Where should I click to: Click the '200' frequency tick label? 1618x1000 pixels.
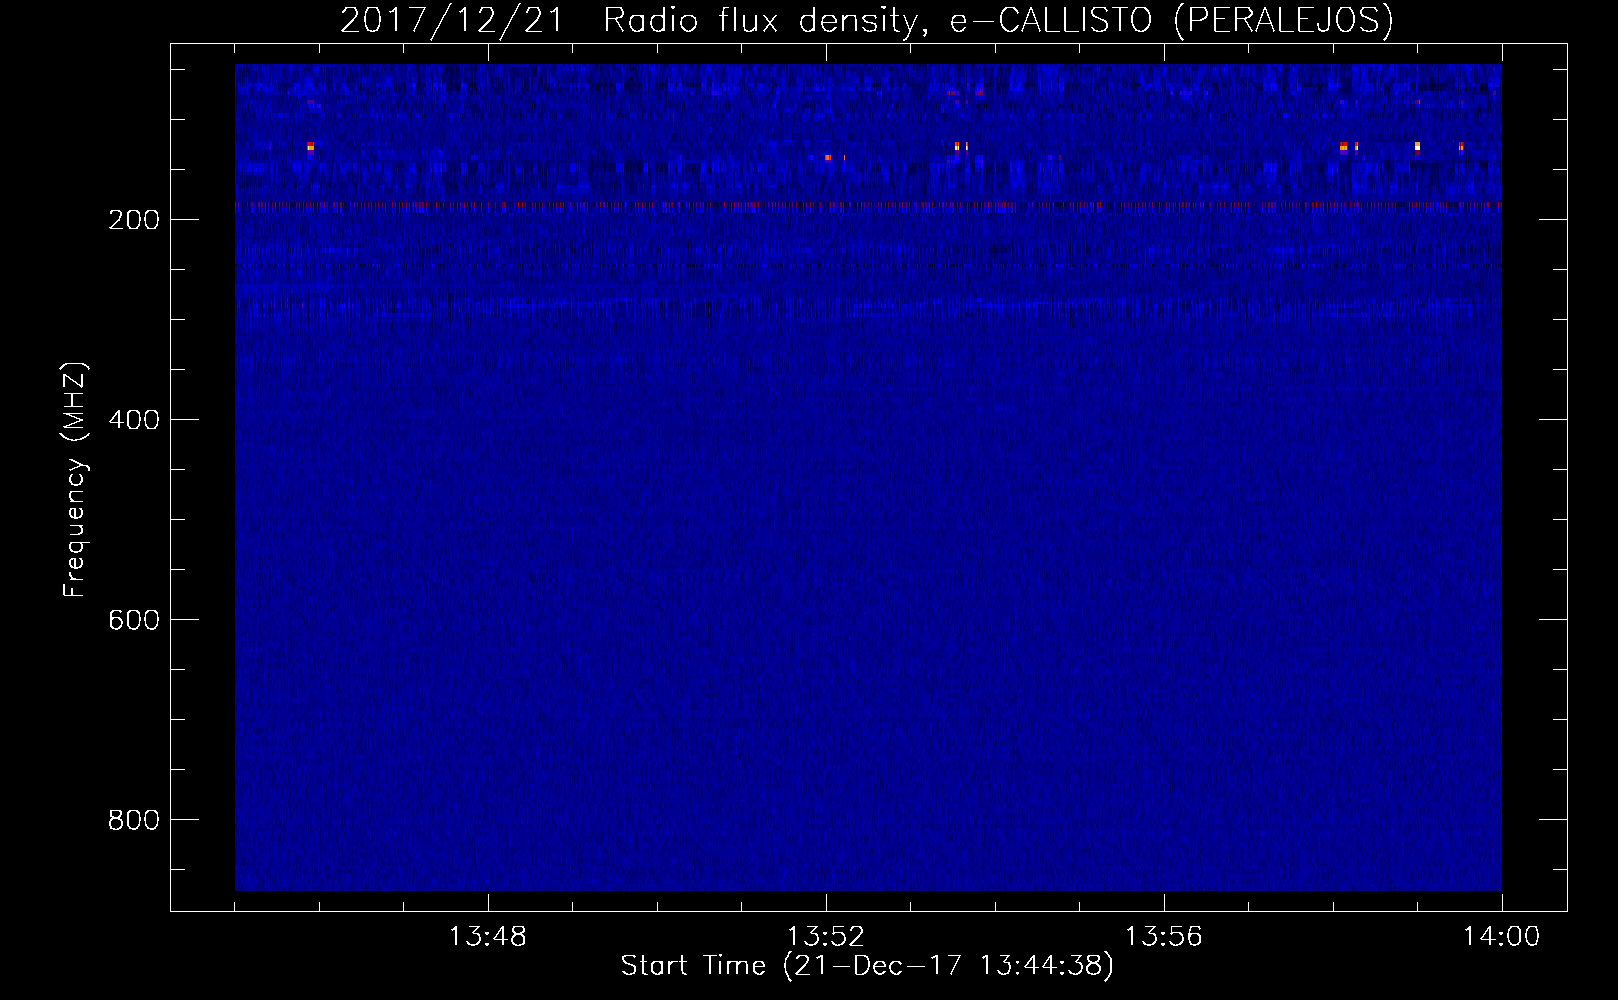tap(133, 219)
